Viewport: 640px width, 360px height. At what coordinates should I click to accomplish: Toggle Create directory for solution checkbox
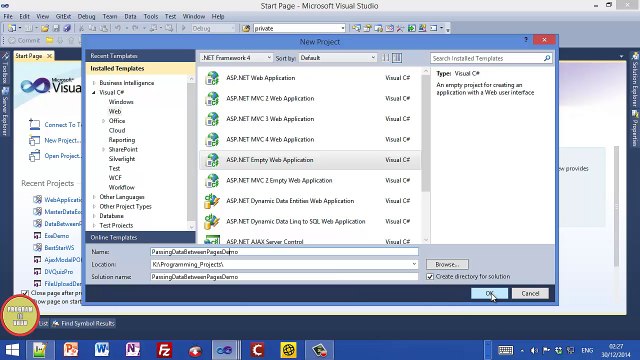tap(430, 277)
